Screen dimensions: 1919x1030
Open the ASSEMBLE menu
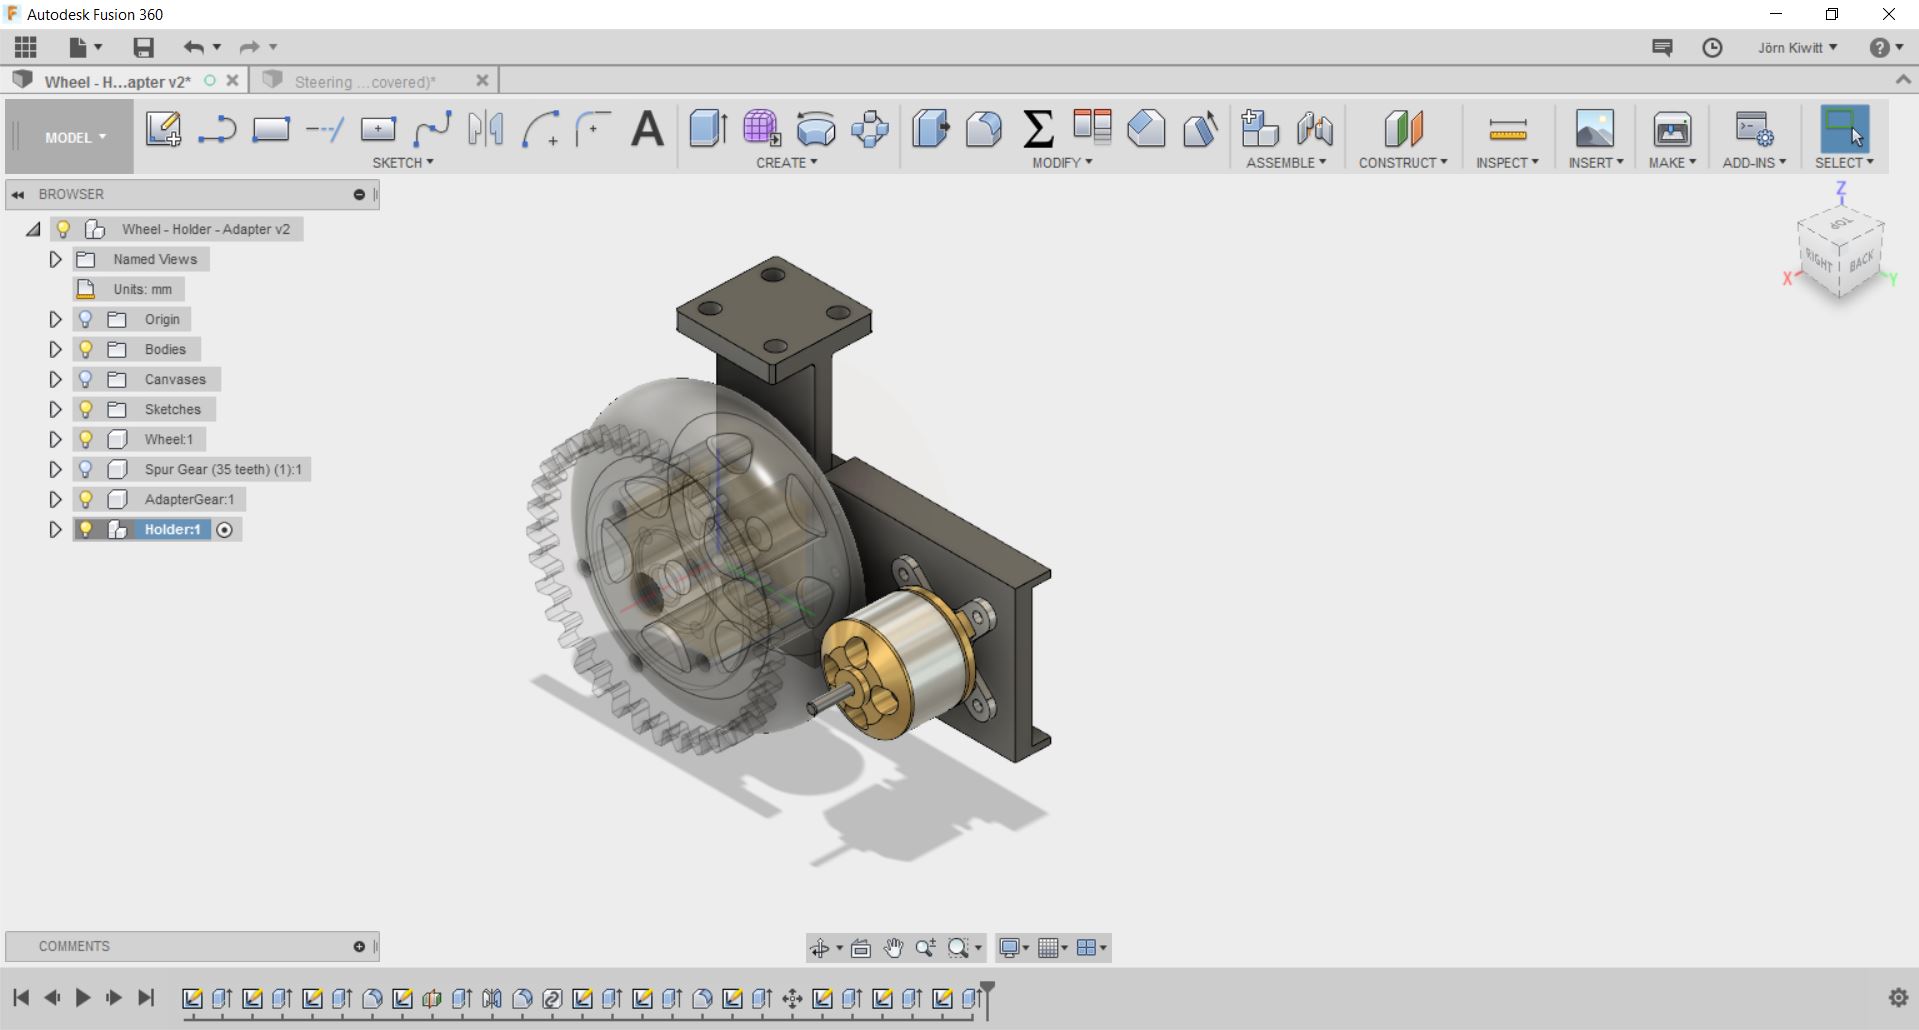pyautogui.click(x=1286, y=162)
